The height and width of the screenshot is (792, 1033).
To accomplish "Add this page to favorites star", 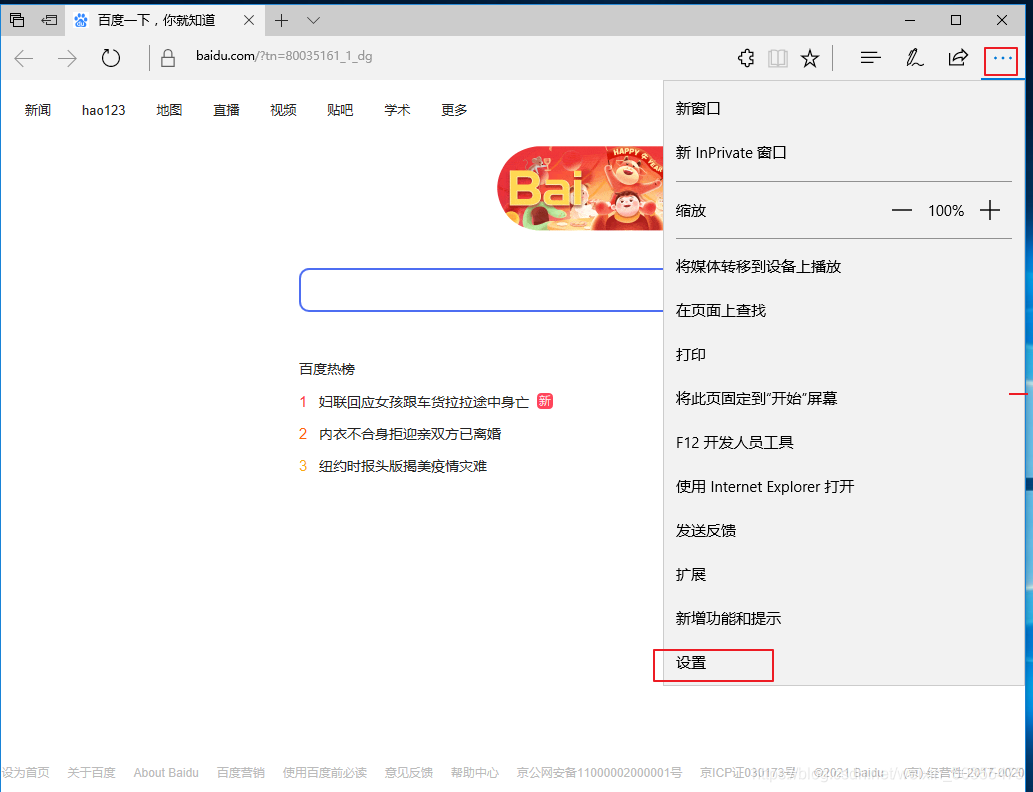I will click(x=810, y=58).
